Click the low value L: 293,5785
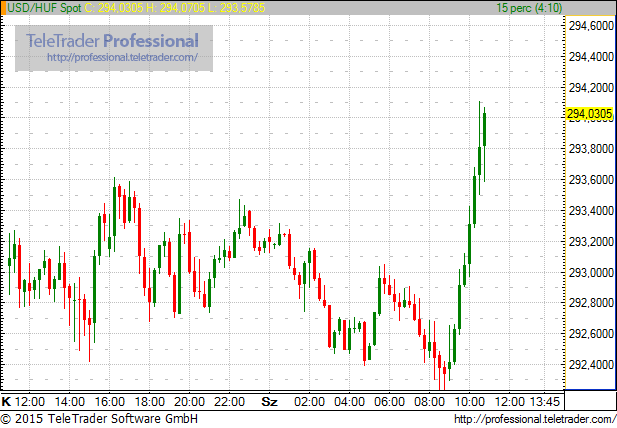 (x=237, y=8)
